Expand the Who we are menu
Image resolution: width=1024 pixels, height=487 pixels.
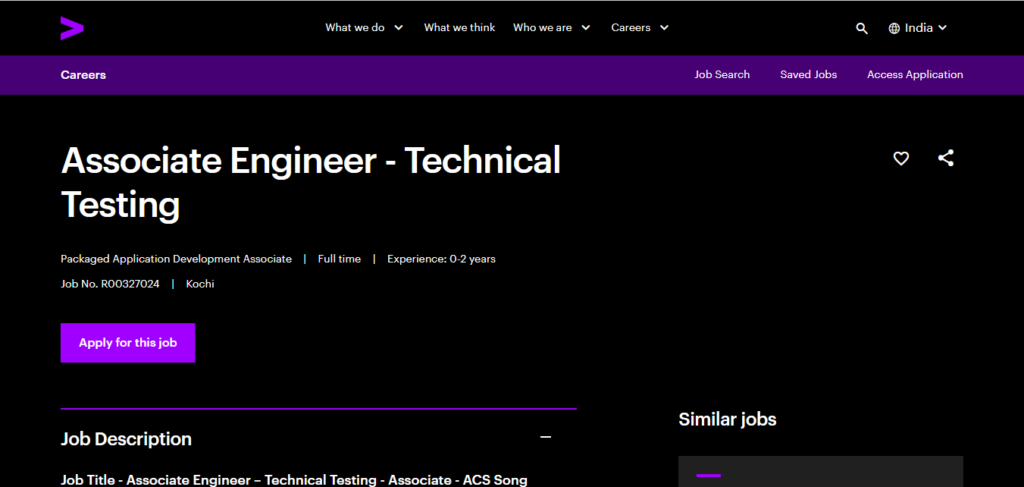[x=552, y=27]
